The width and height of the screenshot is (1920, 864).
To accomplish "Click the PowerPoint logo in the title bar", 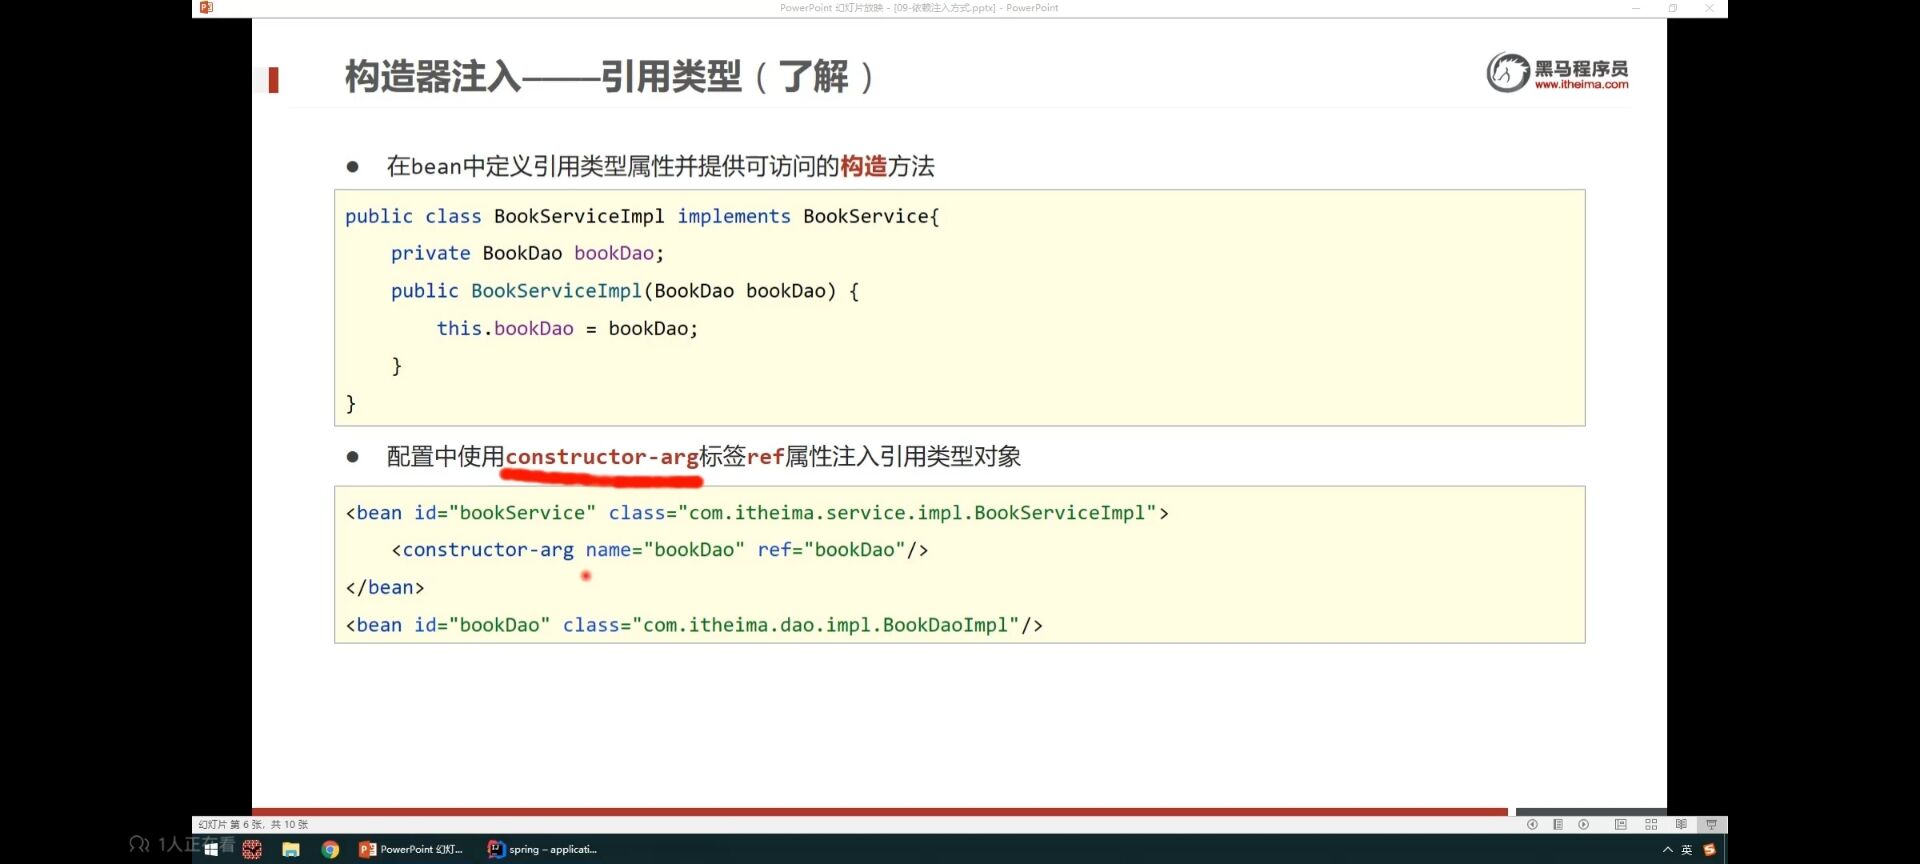I will click(x=206, y=7).
